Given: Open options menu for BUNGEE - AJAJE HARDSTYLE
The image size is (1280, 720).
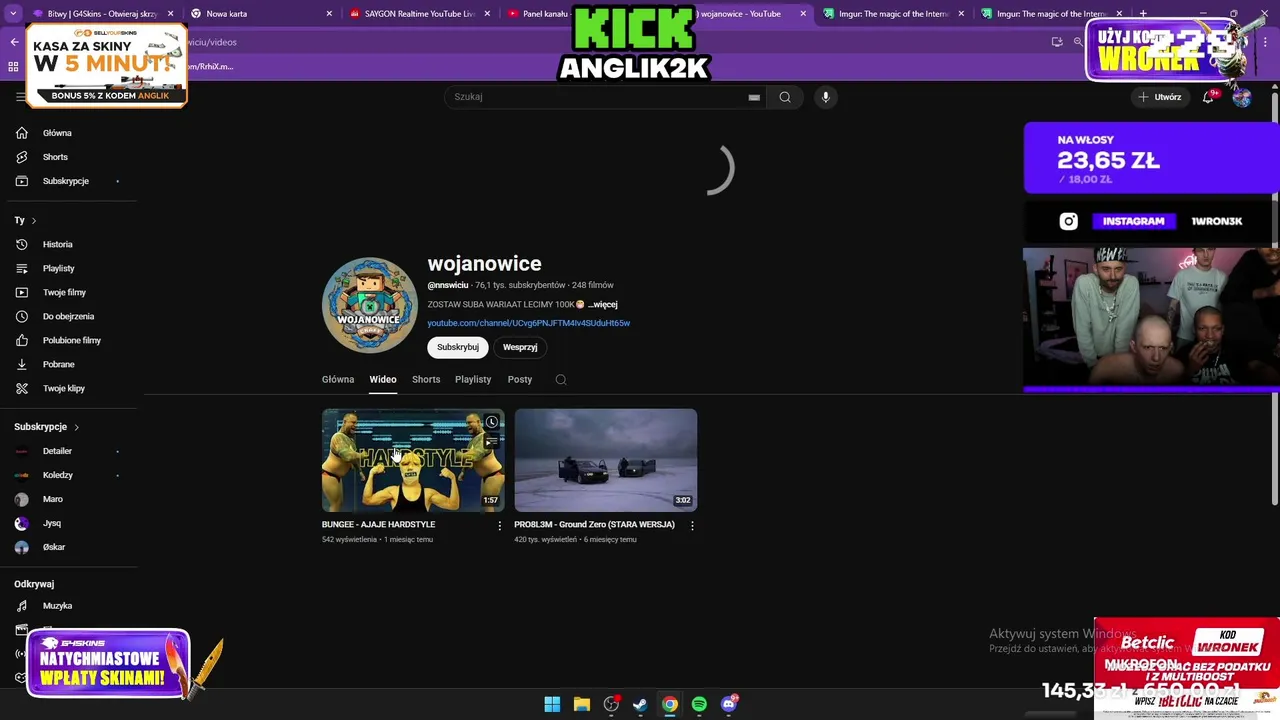Looking at the screenshot, I should 500,525.
